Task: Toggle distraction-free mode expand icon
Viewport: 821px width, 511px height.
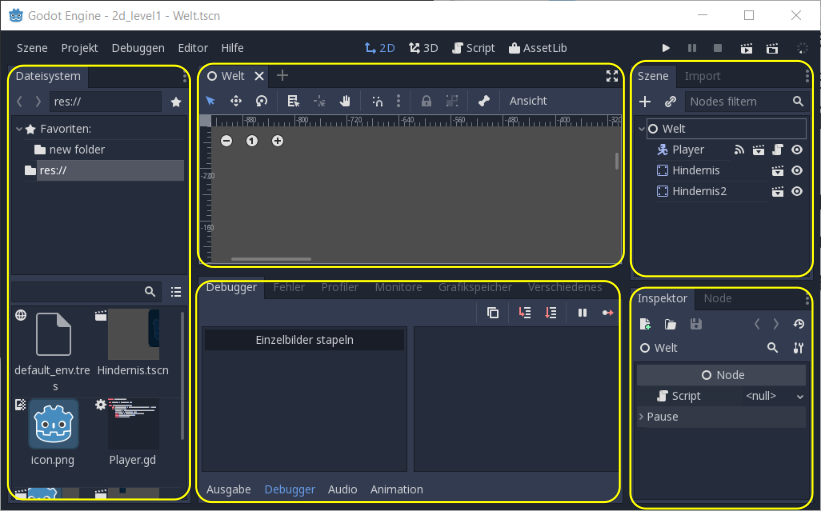Action: [612, 76]
